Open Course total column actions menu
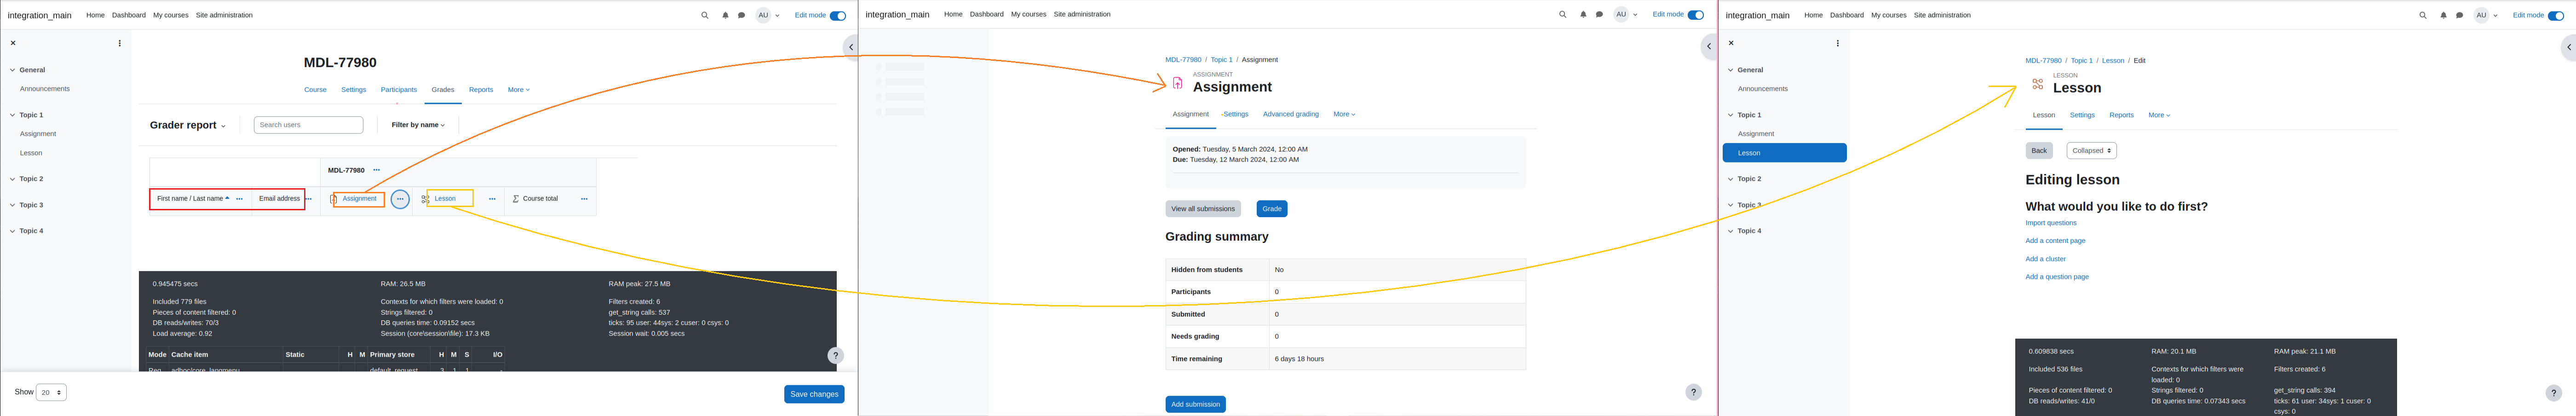The width and height of the screenshot is (2576, 416). click(584, 199)
